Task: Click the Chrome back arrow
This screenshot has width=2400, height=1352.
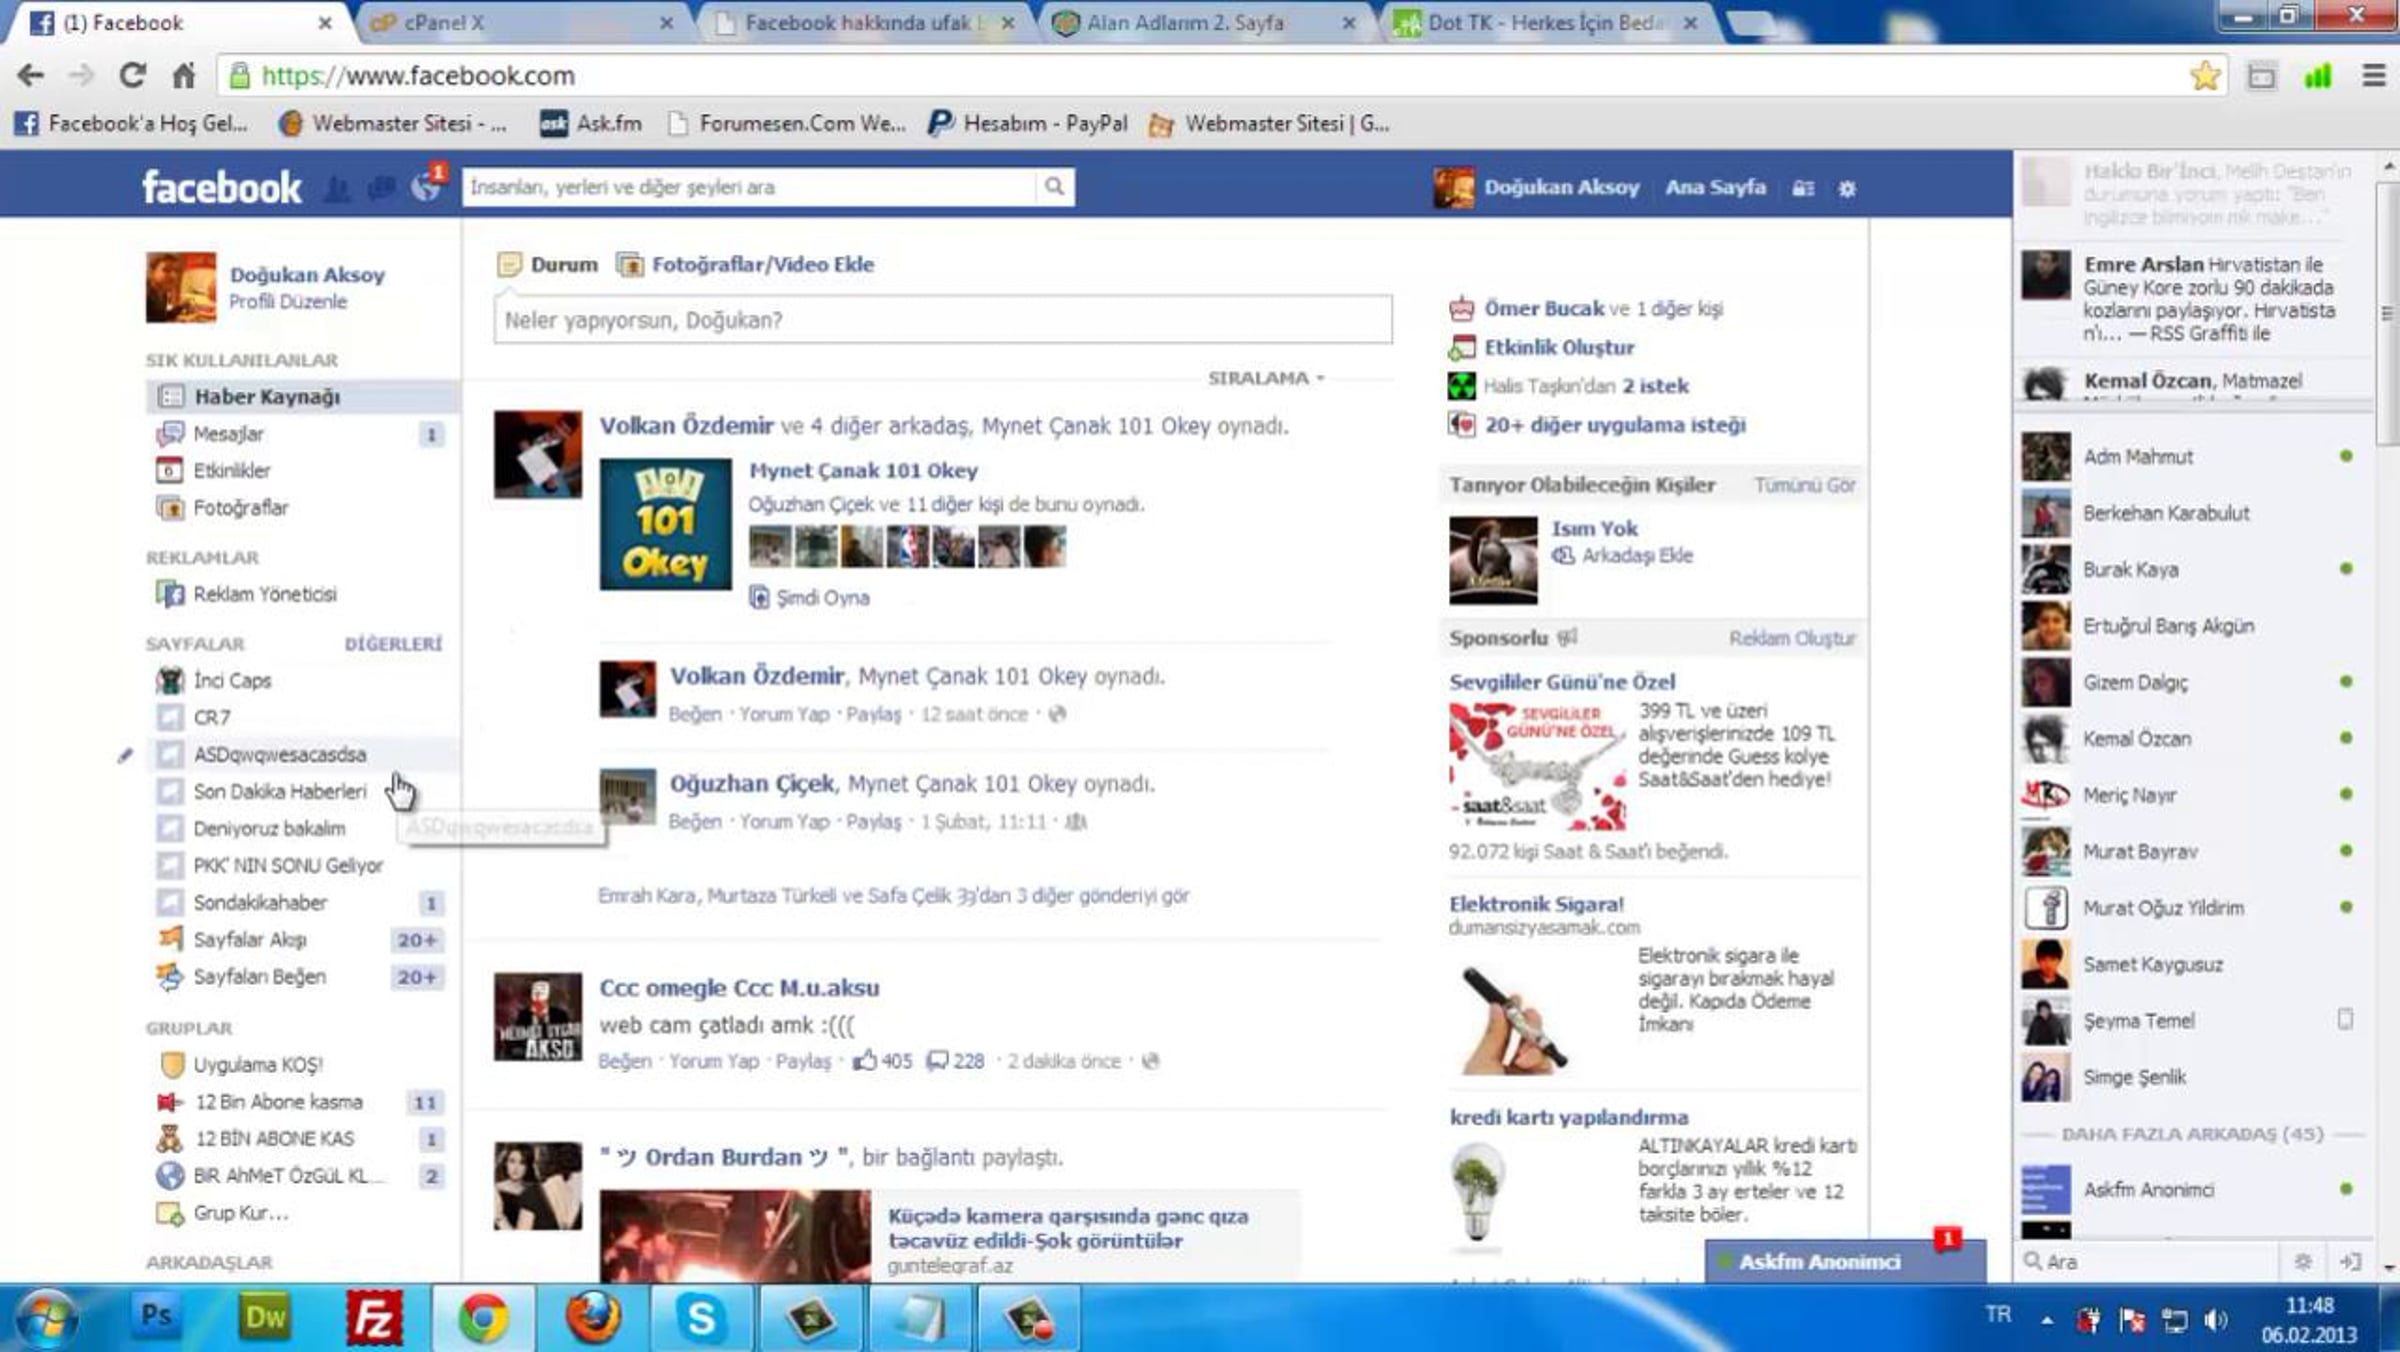Action: (31, 75)
